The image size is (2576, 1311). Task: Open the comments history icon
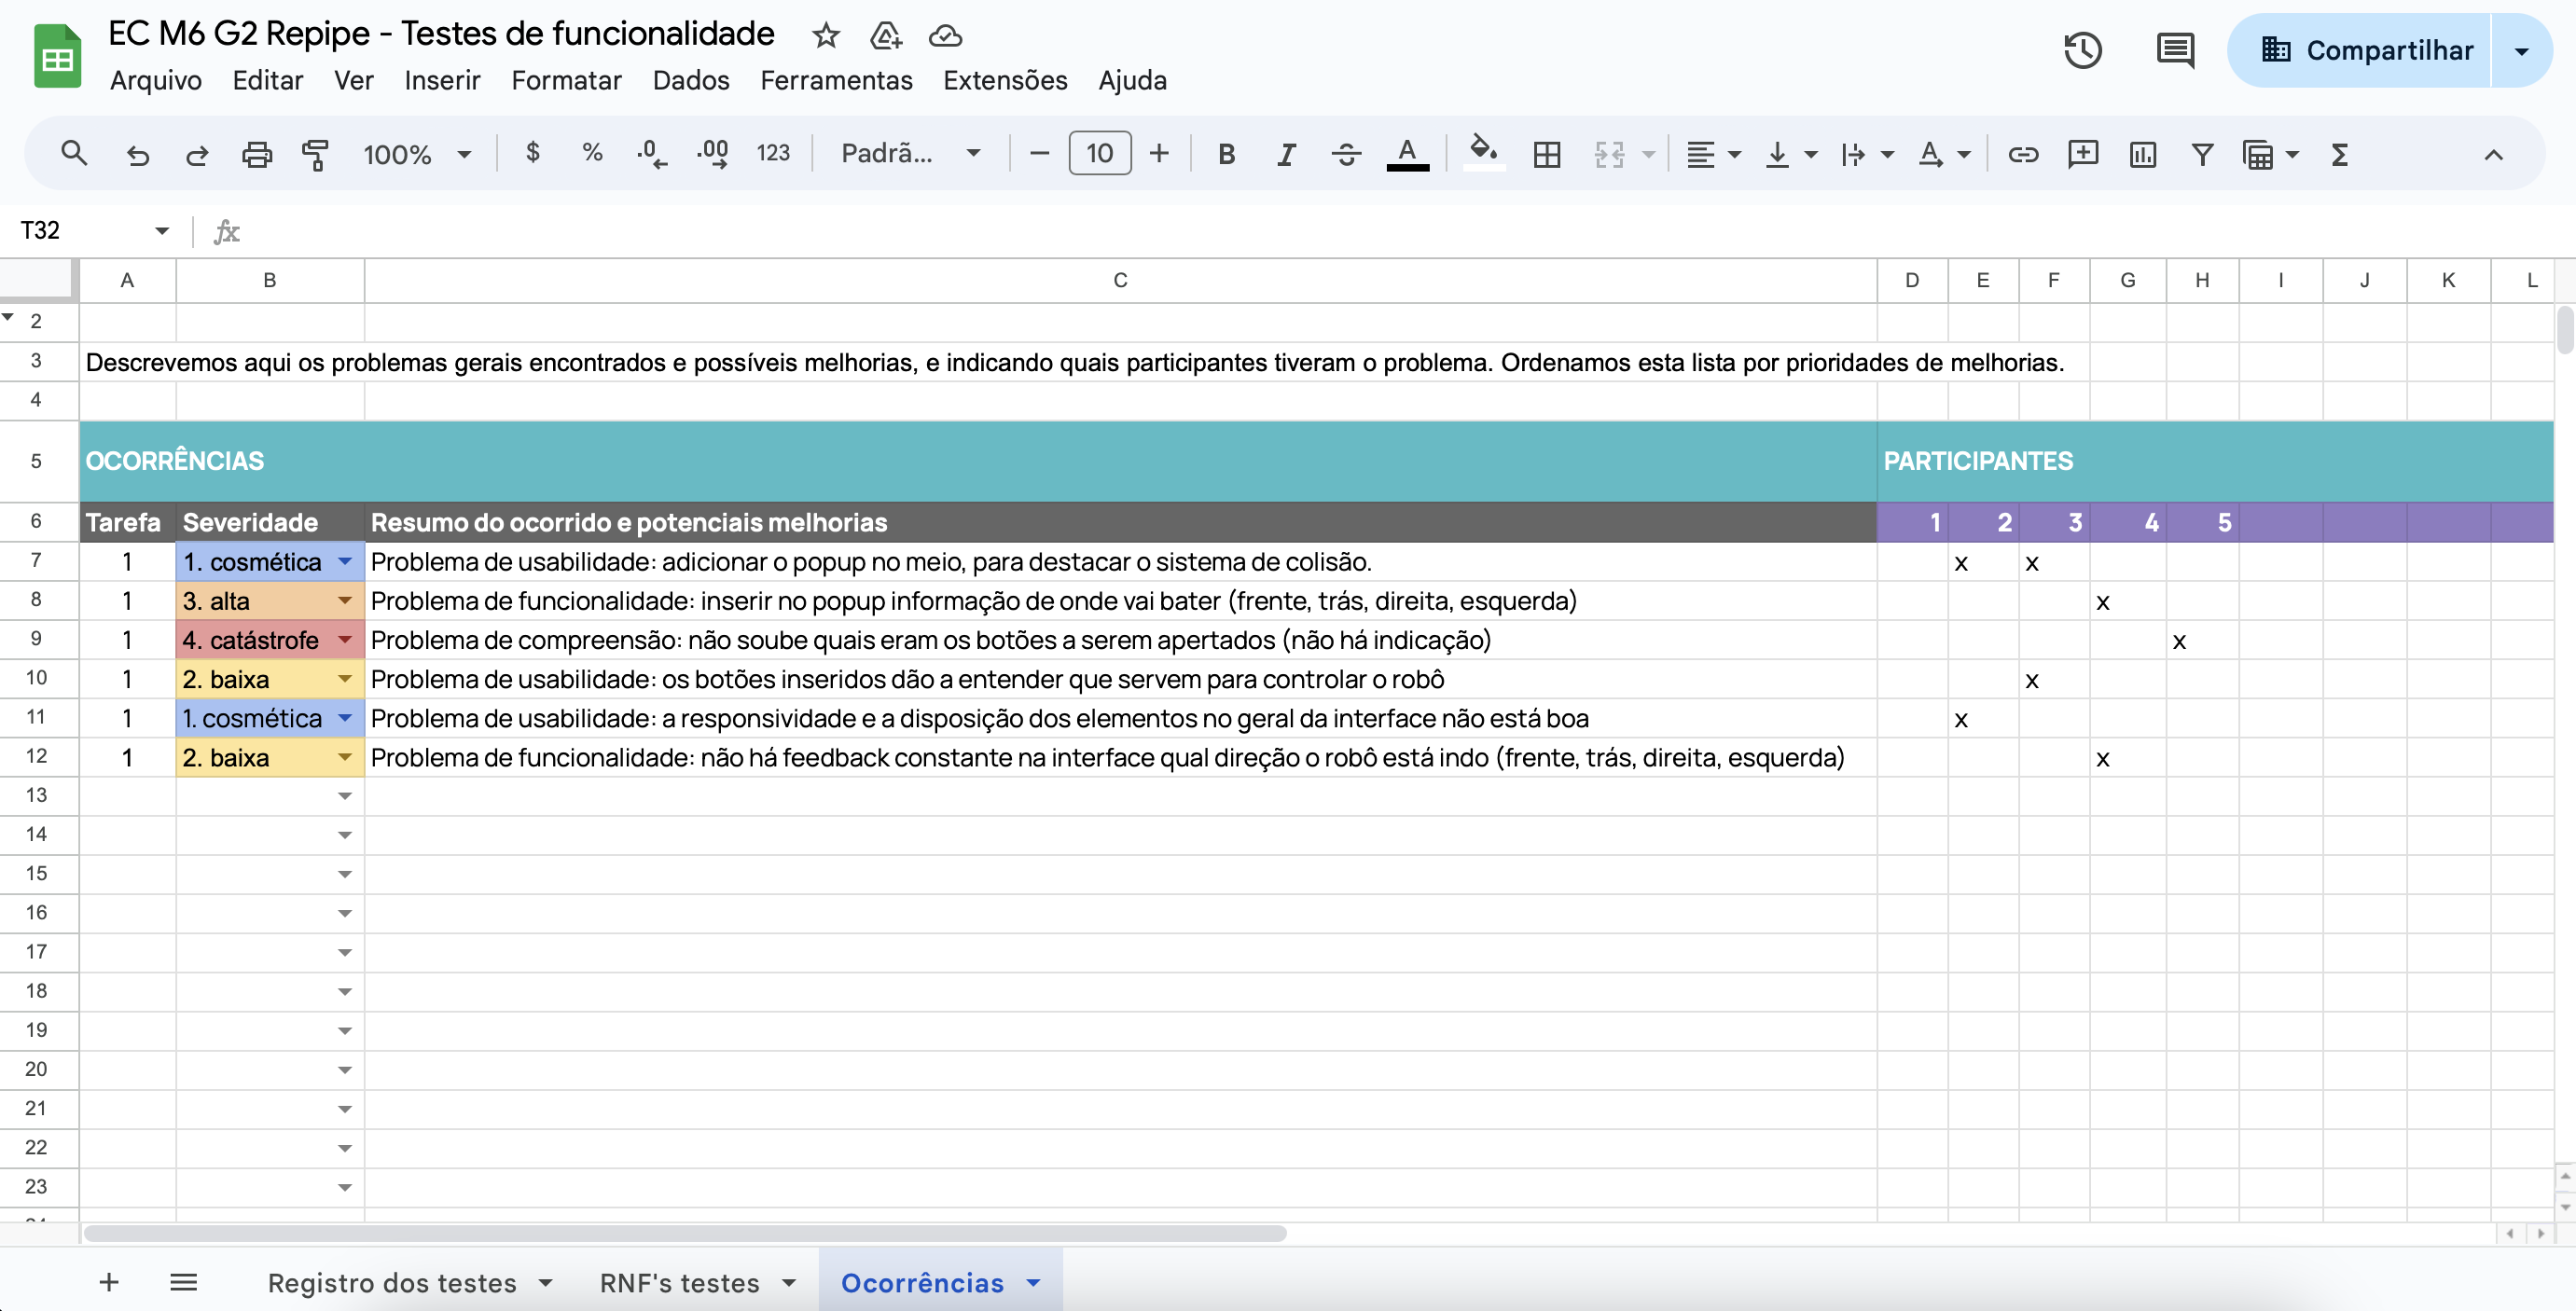(2175, 50)
